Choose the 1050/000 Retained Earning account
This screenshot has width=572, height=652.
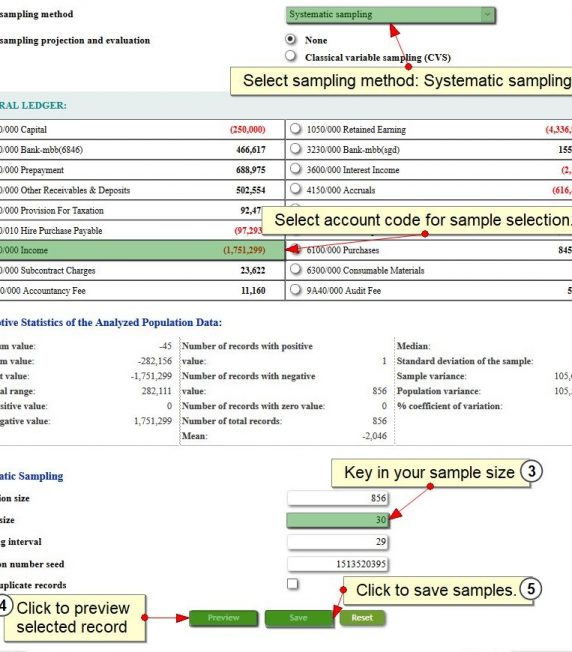[x=296, y=129]
